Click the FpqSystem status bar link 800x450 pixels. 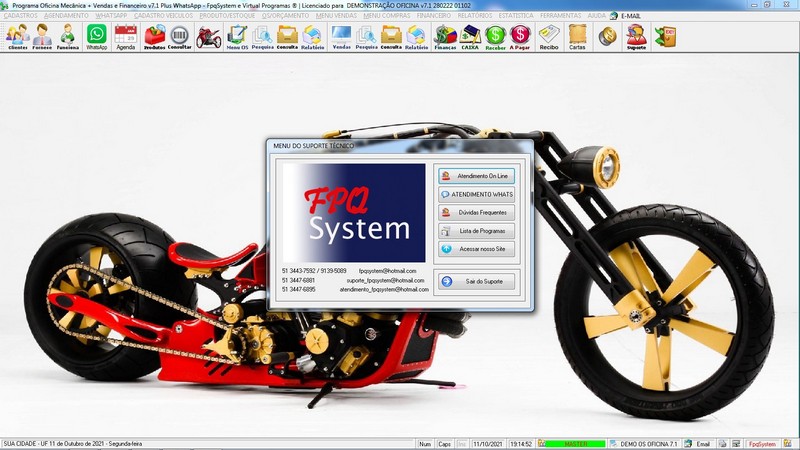pyautogui.click(x=762, y=444)
